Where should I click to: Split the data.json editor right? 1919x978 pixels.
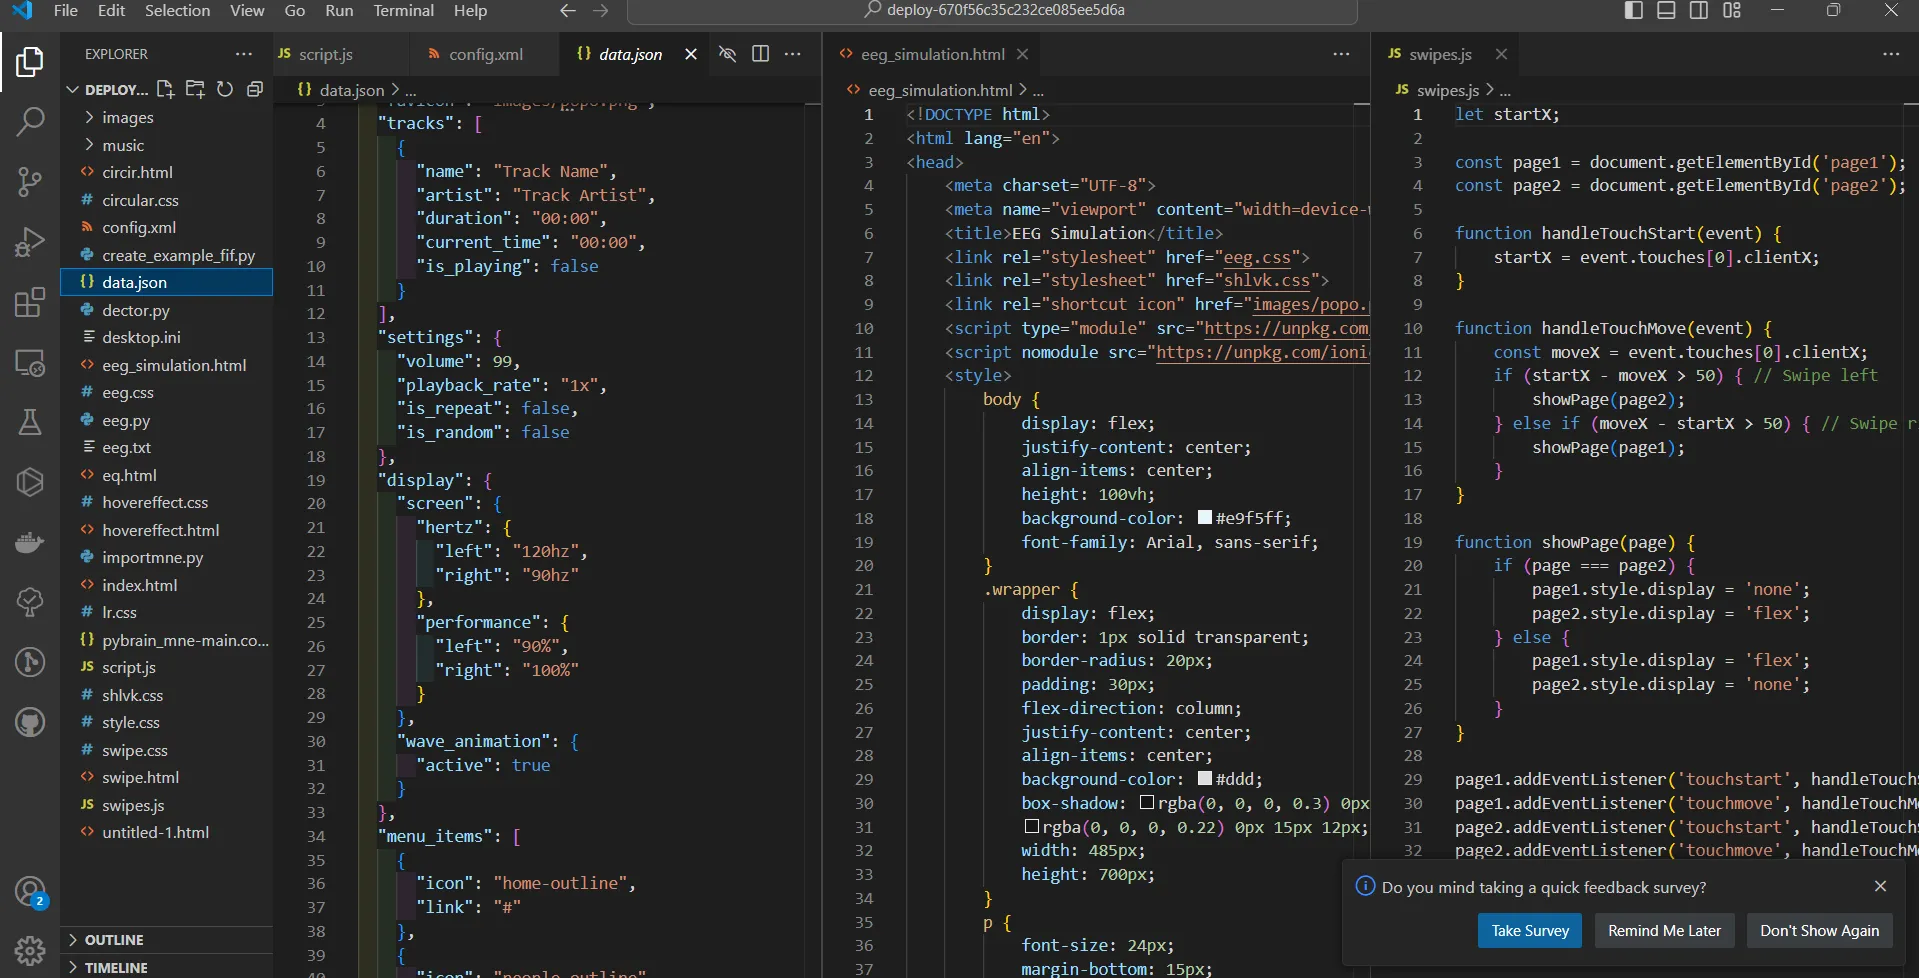coord(760,54)
